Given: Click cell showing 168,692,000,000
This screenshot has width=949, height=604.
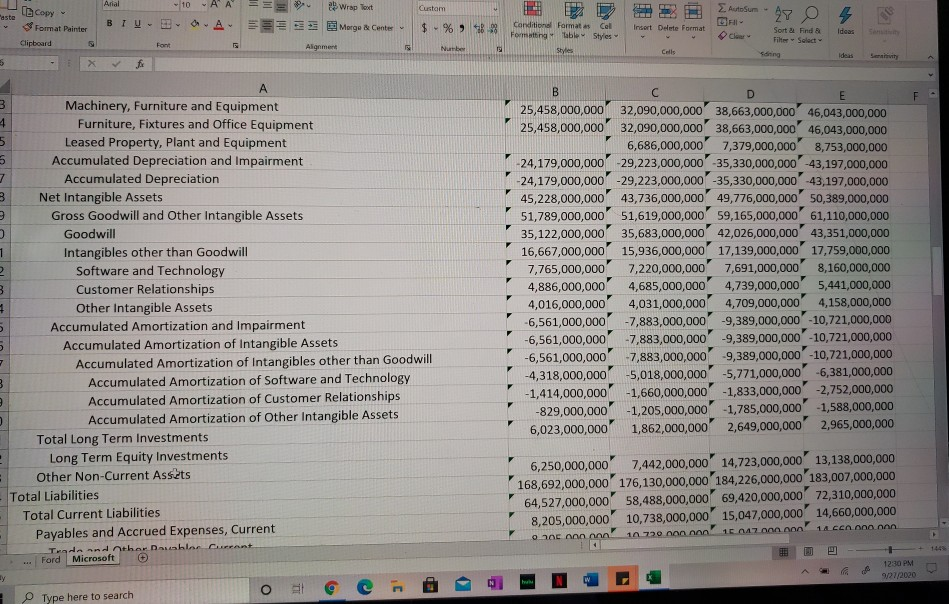Looking at the screenshot, I should click(x=562, y=484).
